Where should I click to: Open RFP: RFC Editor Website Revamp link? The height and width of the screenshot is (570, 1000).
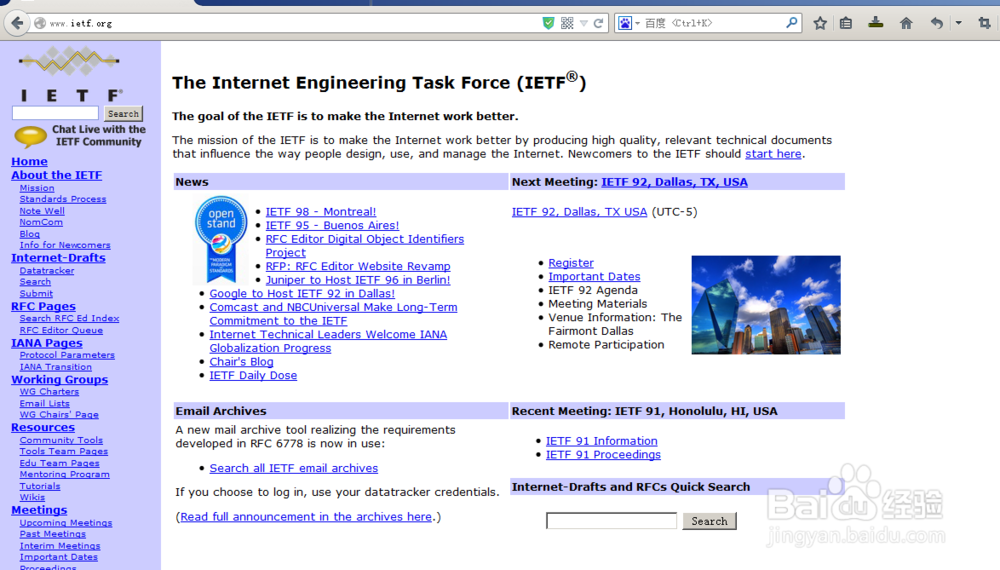pos(358,267)
